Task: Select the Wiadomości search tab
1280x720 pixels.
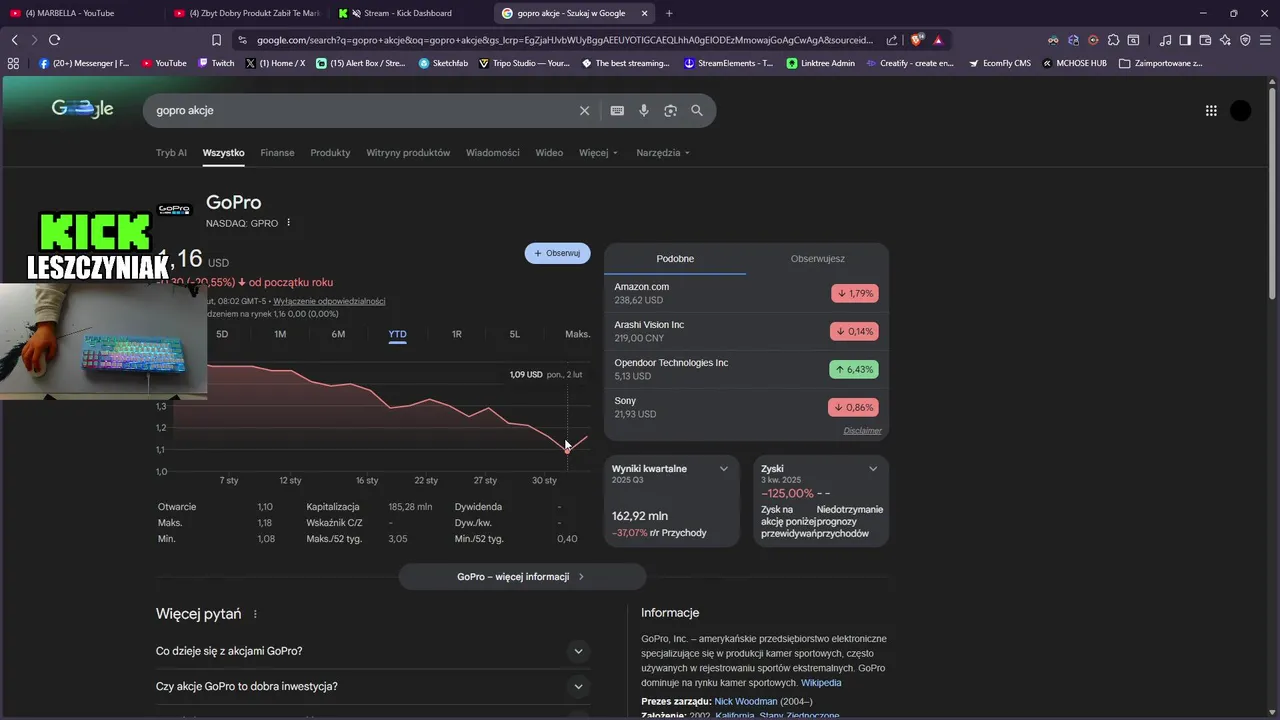Action: coord(493,153)
